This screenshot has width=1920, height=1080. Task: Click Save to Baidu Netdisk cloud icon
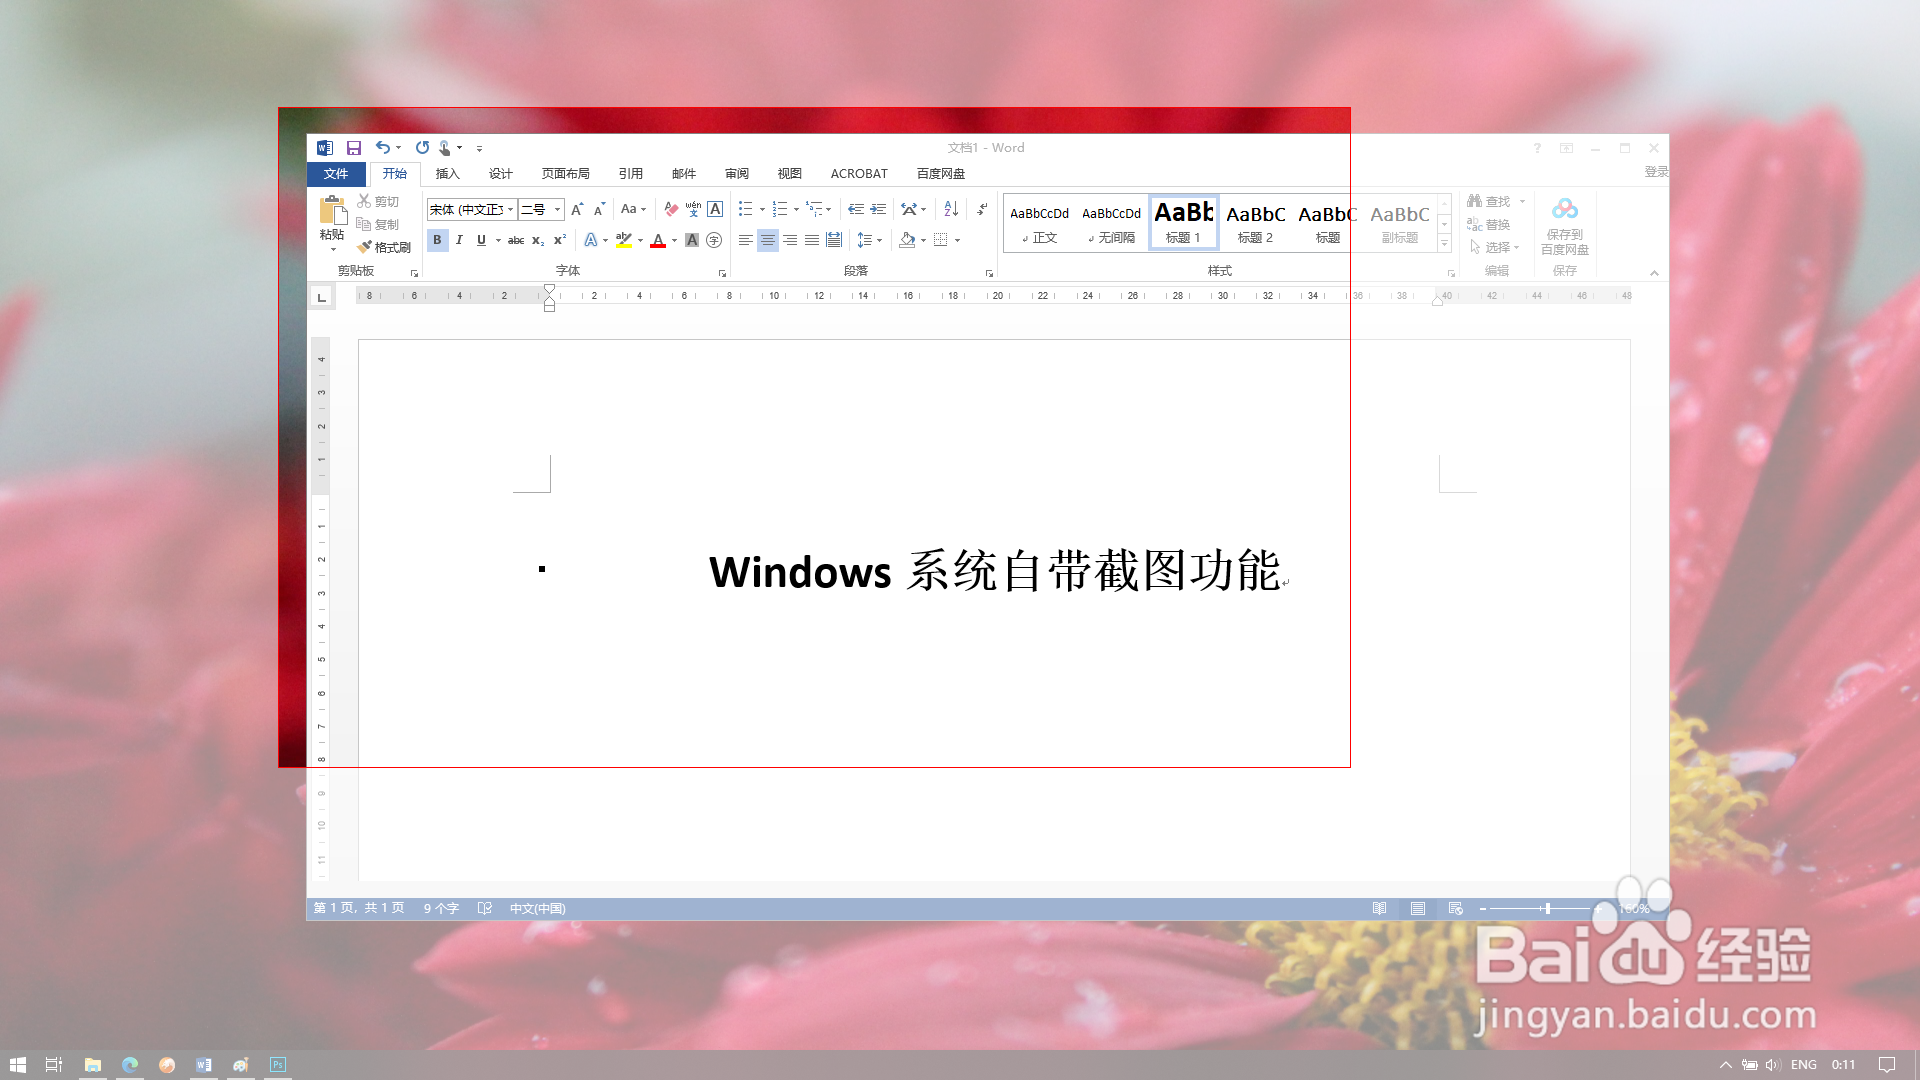click(1565, 226)
